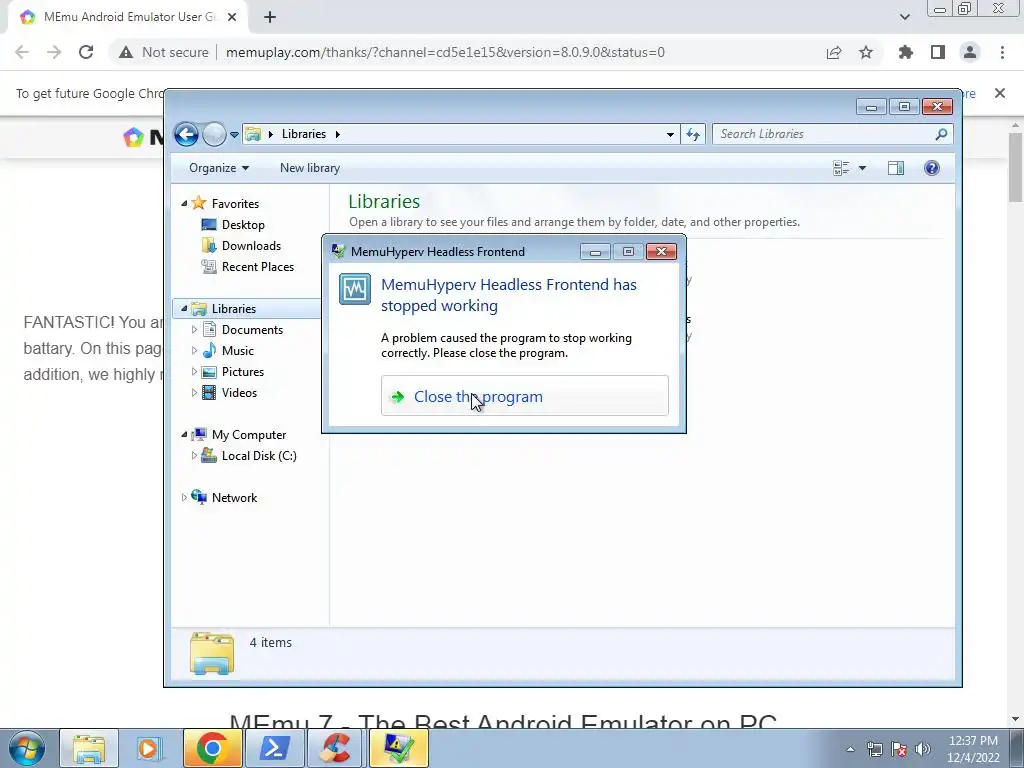Open Windows Media Player from the taskbar
The width and height of the screenshot is (1024, 768).
pos(148,748)
